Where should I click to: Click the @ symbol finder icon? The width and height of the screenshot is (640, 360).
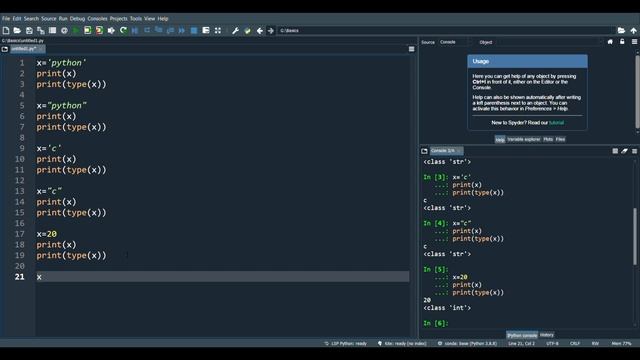64,31
